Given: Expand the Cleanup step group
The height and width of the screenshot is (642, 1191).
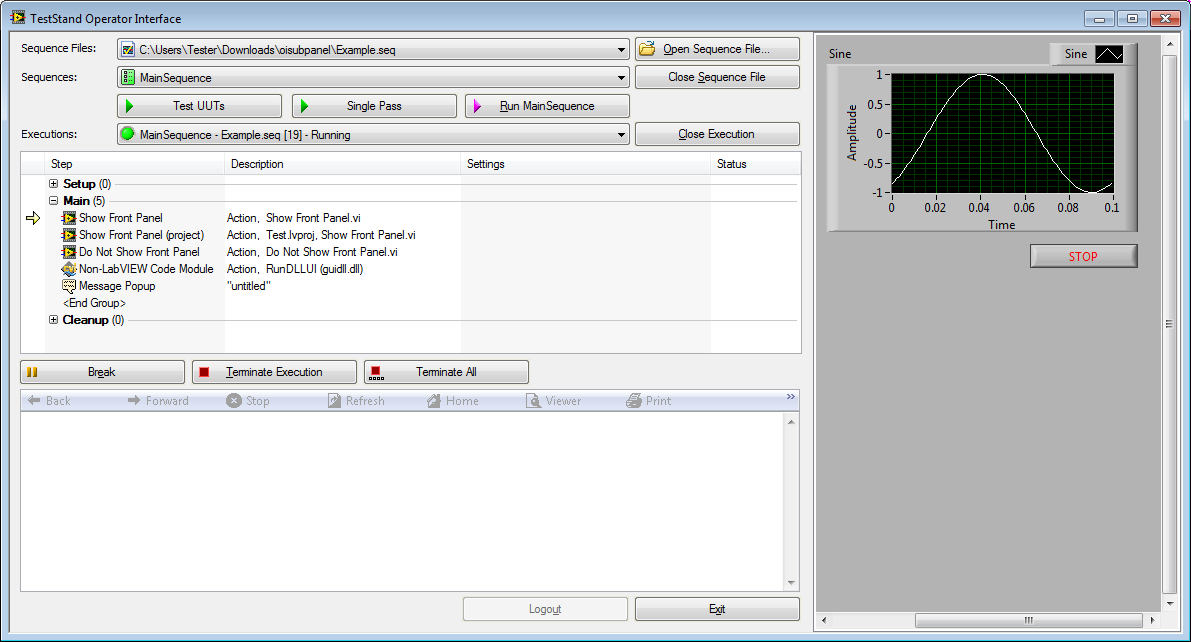Looking at the screenshot, I should point(53,319).
